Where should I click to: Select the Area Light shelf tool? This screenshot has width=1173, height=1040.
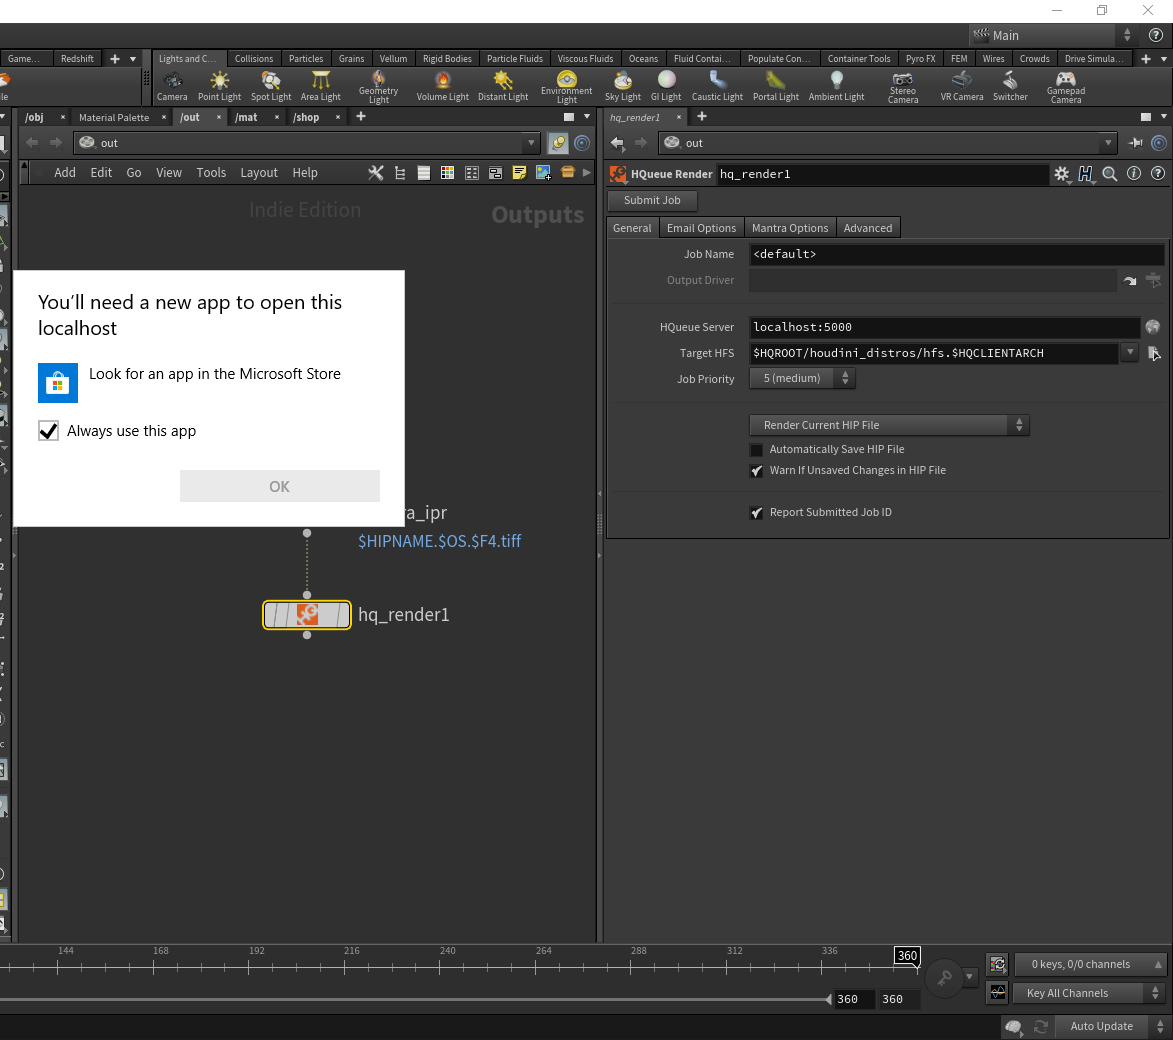click(320, 87)
